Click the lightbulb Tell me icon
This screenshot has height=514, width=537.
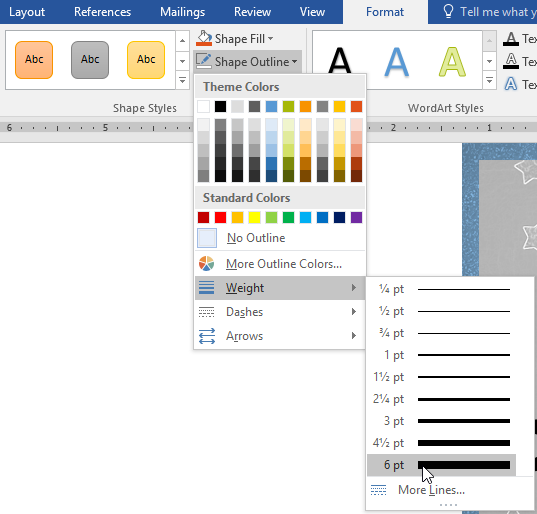(448, 12)
